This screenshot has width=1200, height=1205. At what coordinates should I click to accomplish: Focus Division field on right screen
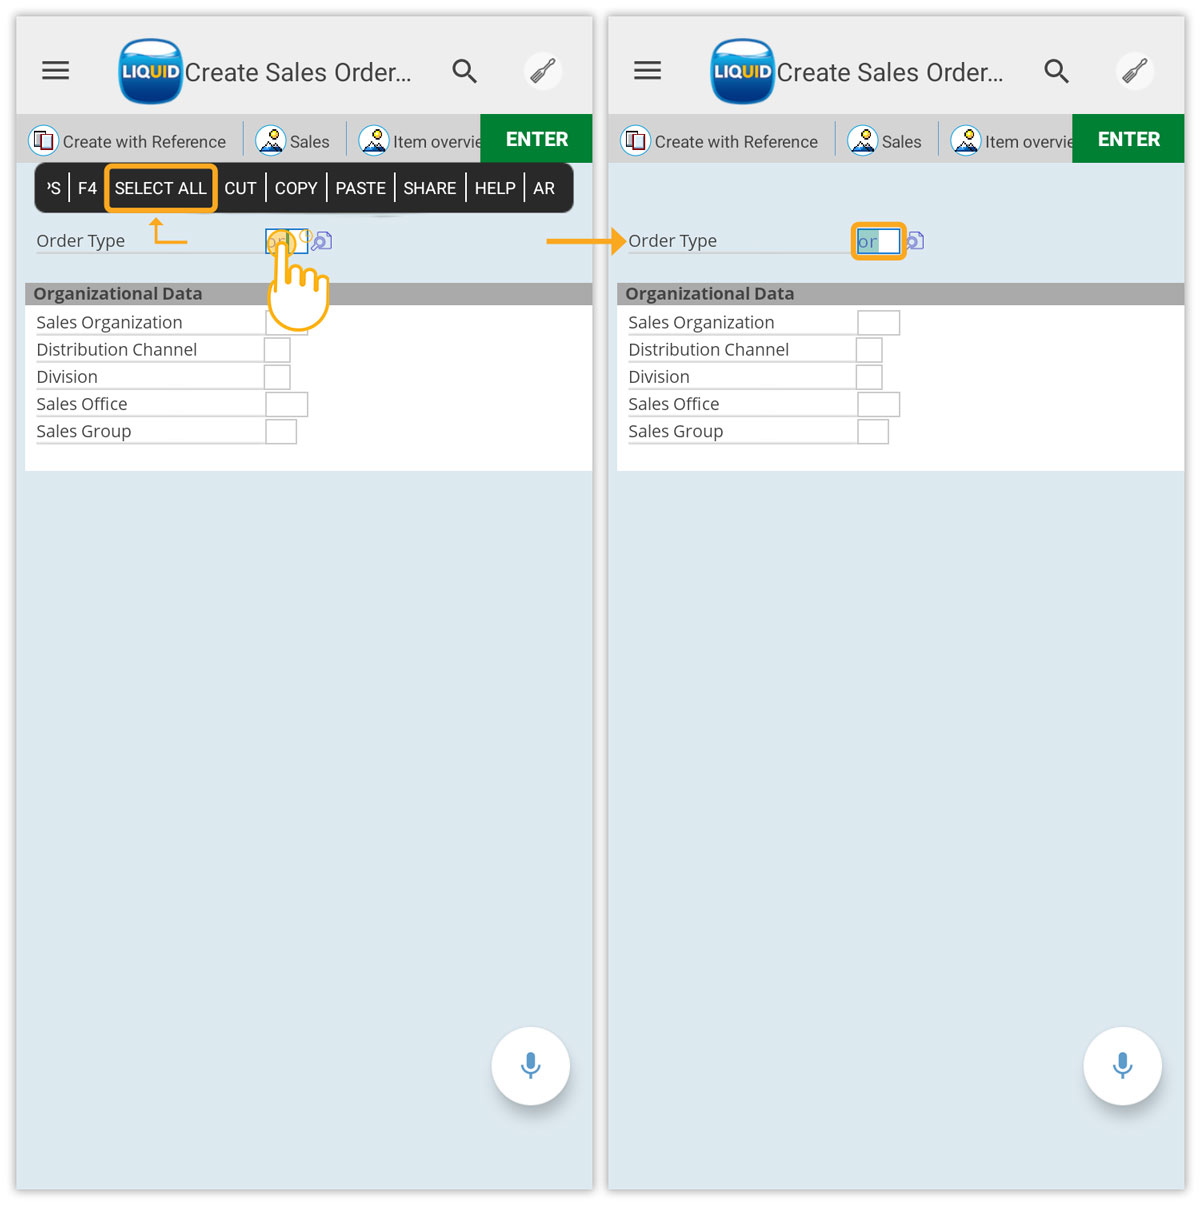pos(869,377)
